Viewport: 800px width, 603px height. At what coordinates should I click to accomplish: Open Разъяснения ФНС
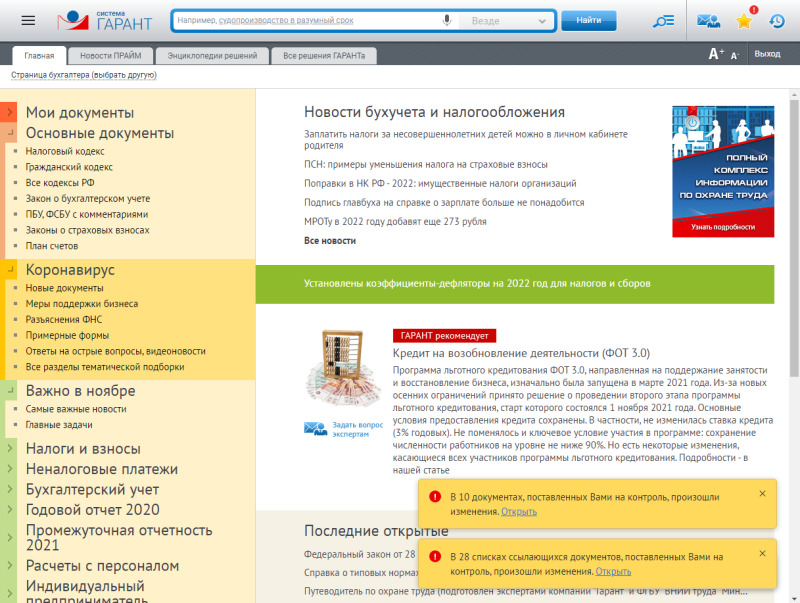coord(64,319)
